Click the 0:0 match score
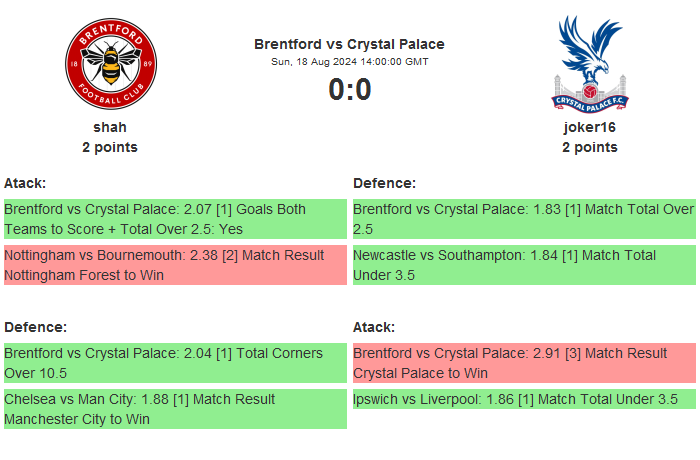 [349, 90]
